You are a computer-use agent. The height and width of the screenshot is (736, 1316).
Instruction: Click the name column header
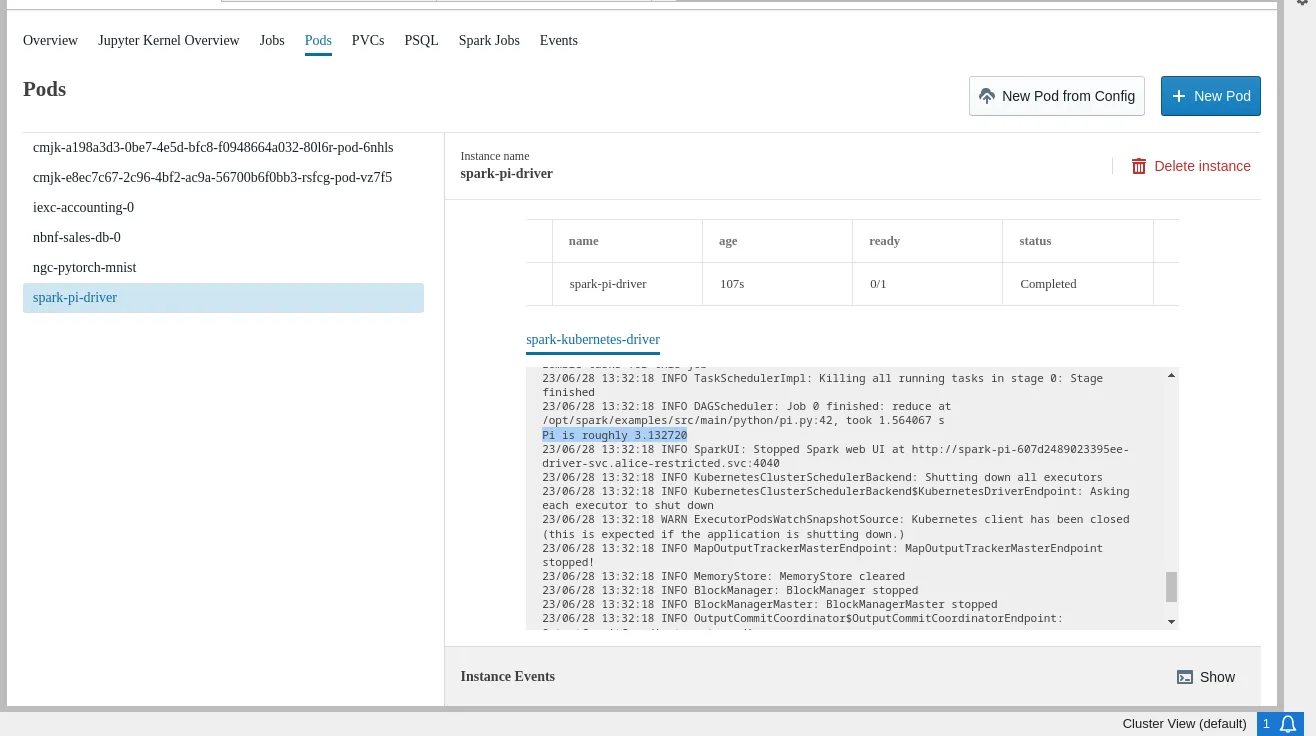click(627, 241)
